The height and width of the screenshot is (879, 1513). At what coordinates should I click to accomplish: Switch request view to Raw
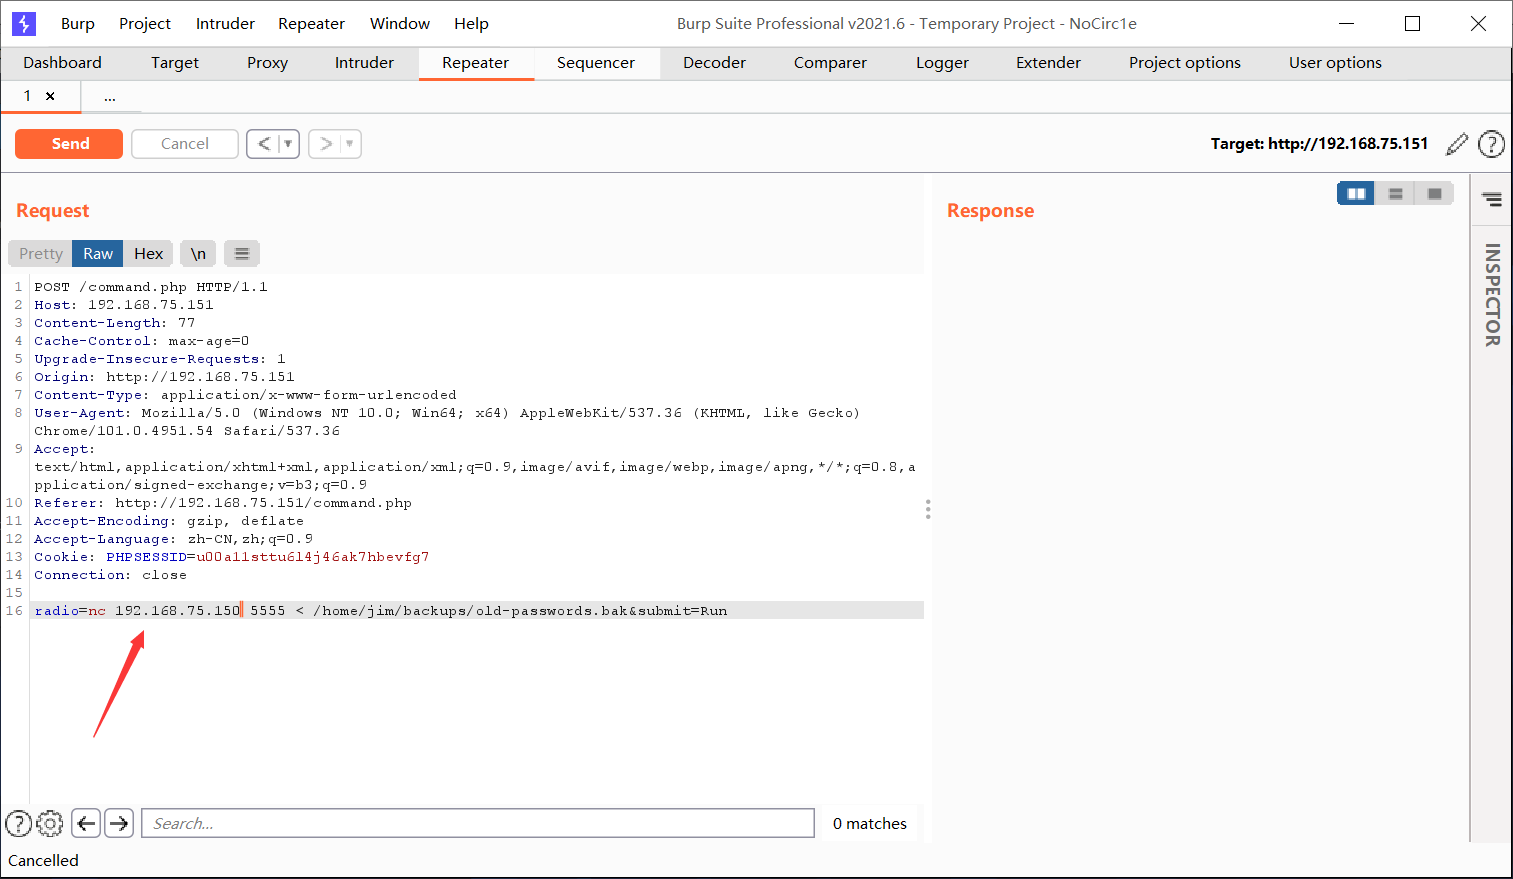coord(98,254)
